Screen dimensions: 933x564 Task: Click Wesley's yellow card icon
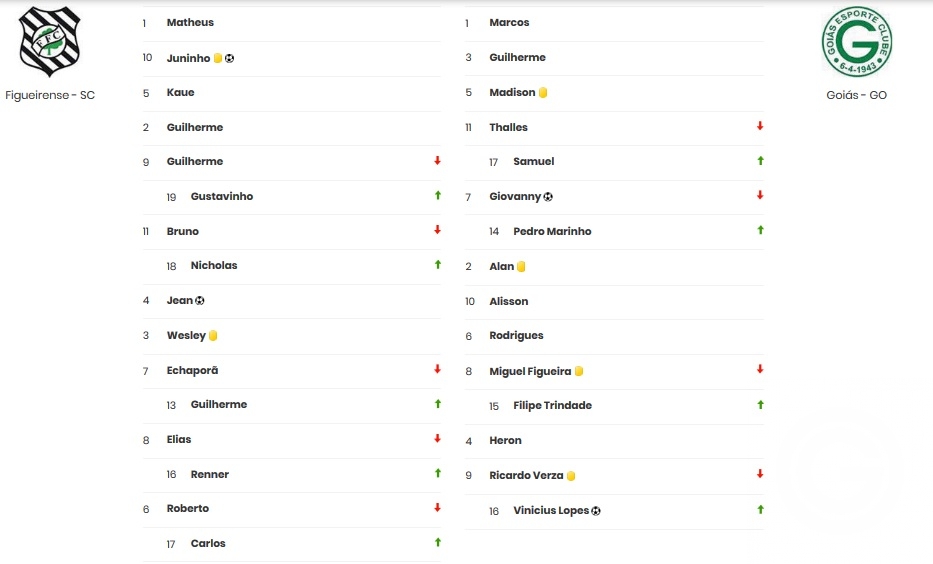[213, 336]
